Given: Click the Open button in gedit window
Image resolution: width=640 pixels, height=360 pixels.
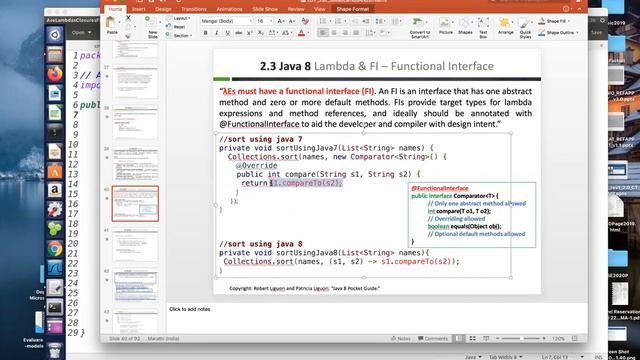Looking at the screenshot, I should pos(81,33).
